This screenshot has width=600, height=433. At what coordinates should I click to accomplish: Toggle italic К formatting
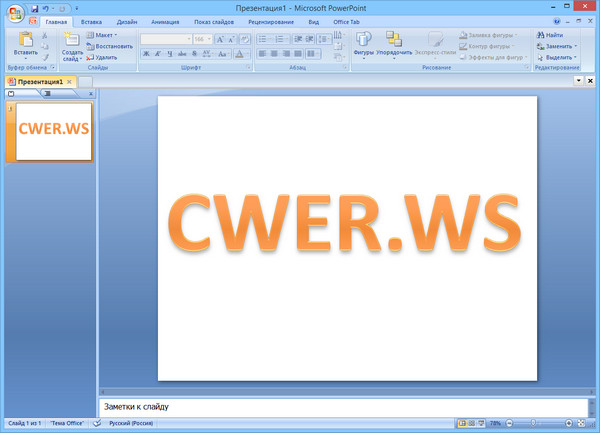tap(158, 54)
